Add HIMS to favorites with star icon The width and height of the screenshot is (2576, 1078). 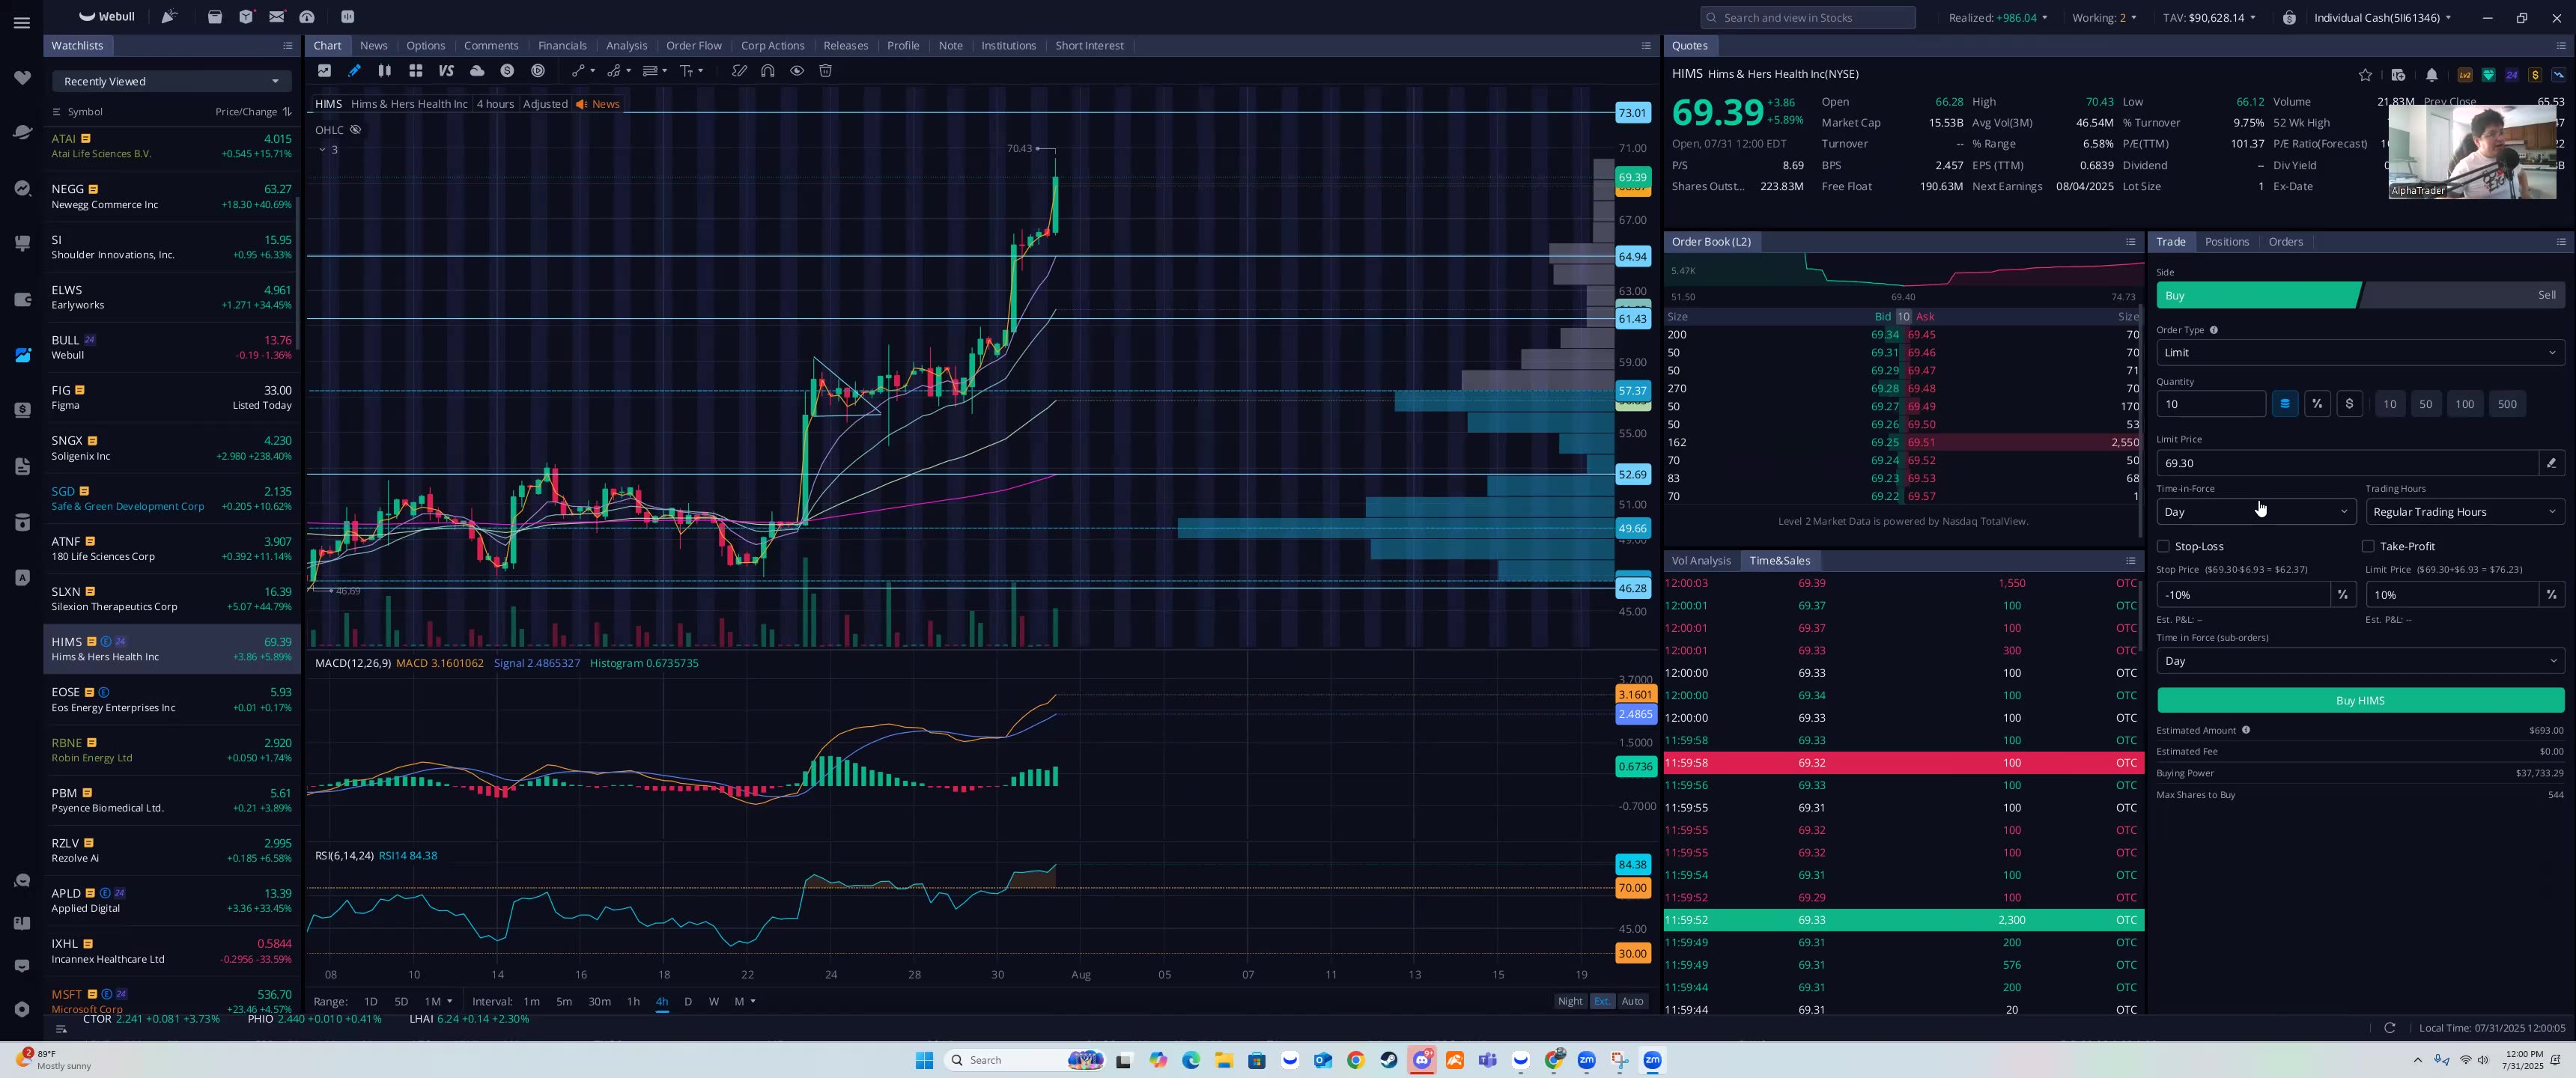click(x=2365, y=75)
